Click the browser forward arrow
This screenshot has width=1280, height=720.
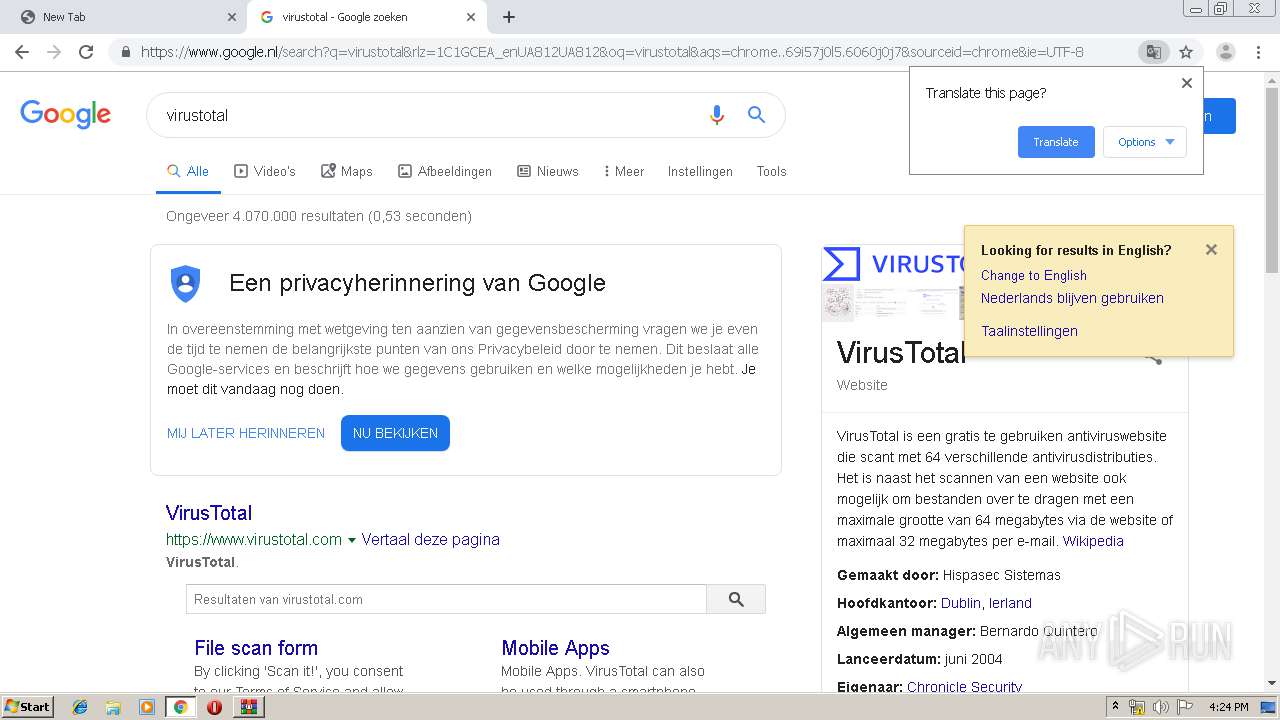[54, 52]
